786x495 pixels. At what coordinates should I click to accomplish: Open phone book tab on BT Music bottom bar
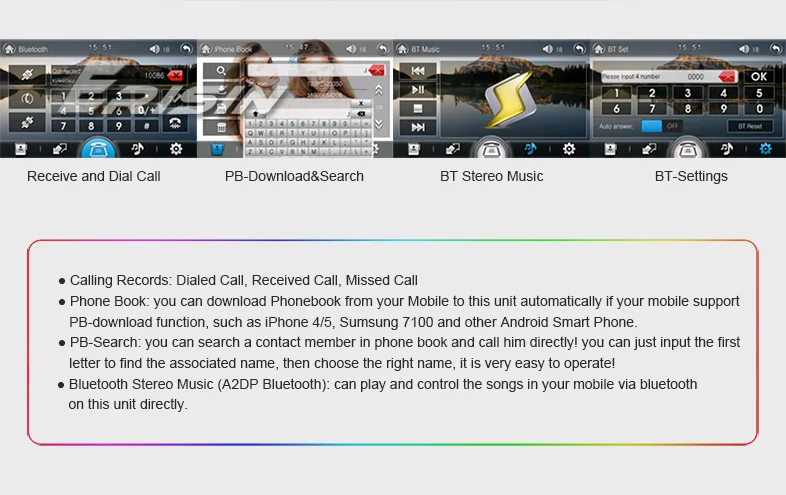414,149
